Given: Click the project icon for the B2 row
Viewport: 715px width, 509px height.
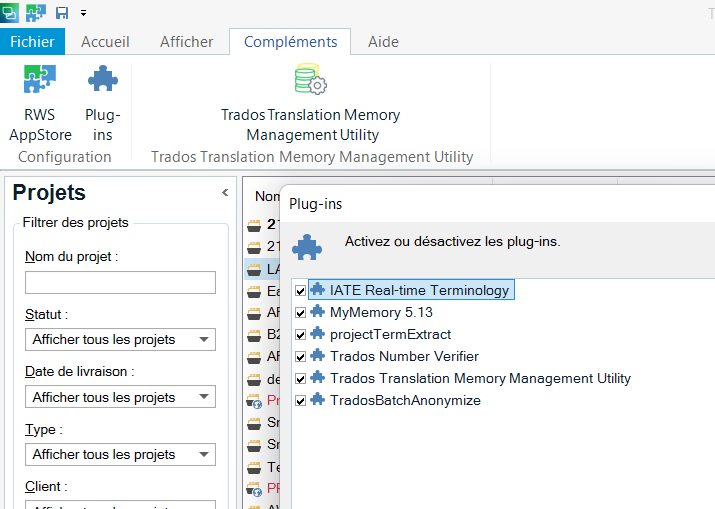Looking at the screenshot, I should point(254,335).
